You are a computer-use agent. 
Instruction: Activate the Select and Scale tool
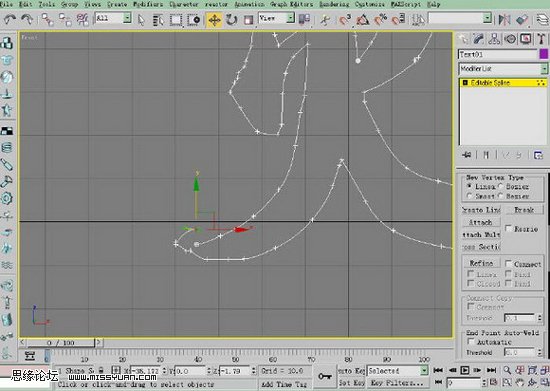(248, 20)
